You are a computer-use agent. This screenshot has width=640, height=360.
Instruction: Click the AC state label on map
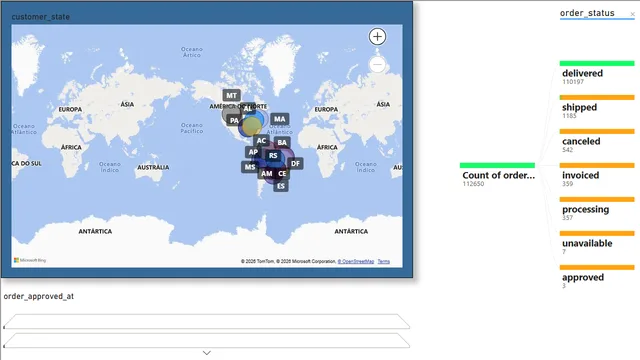pos(261,141)
